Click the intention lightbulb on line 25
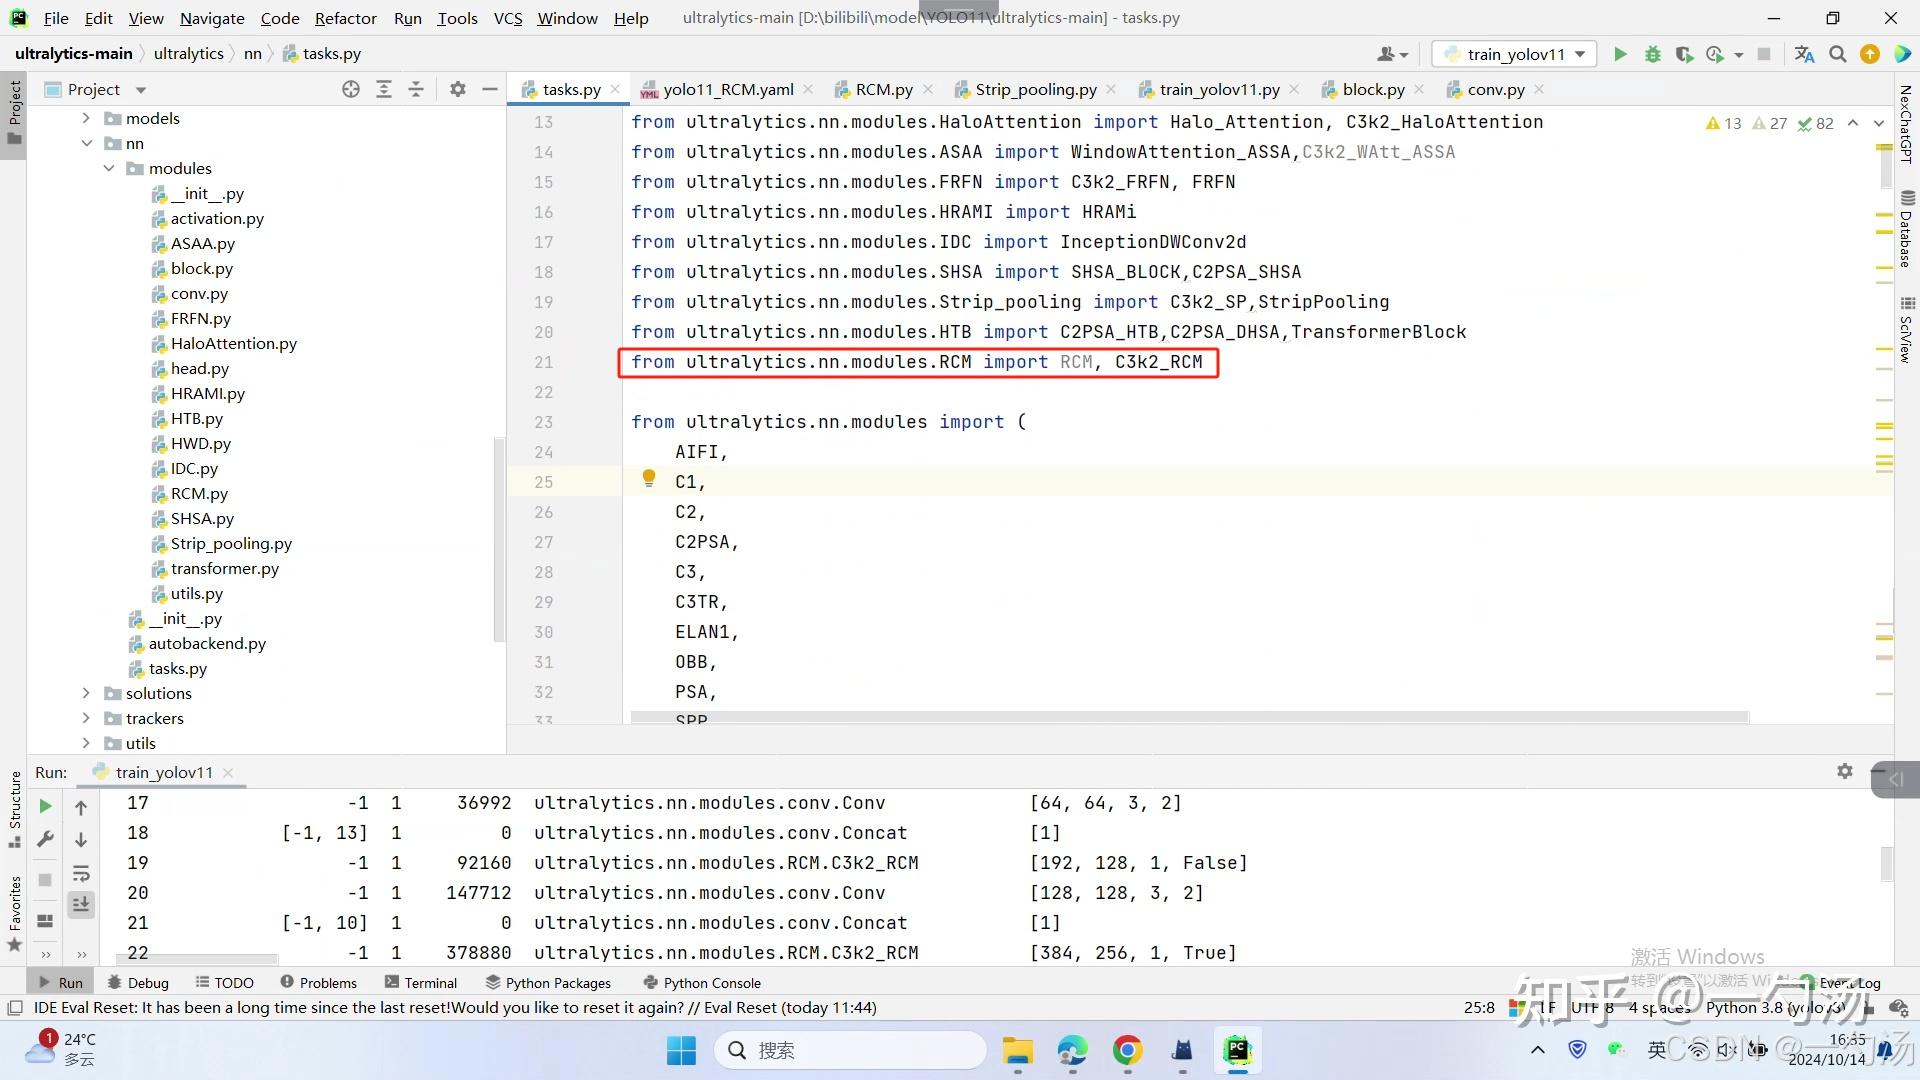1920x1080 pixels. click(x=649, y=478)
